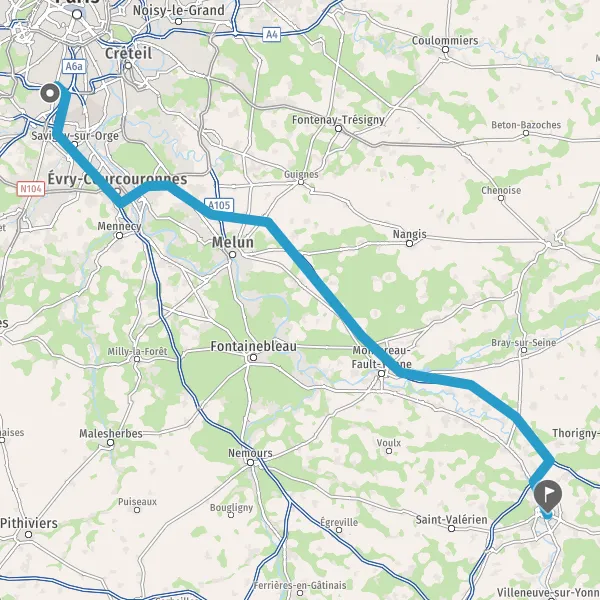Click the Milly-la-Forêt town marker

[137, 359]
